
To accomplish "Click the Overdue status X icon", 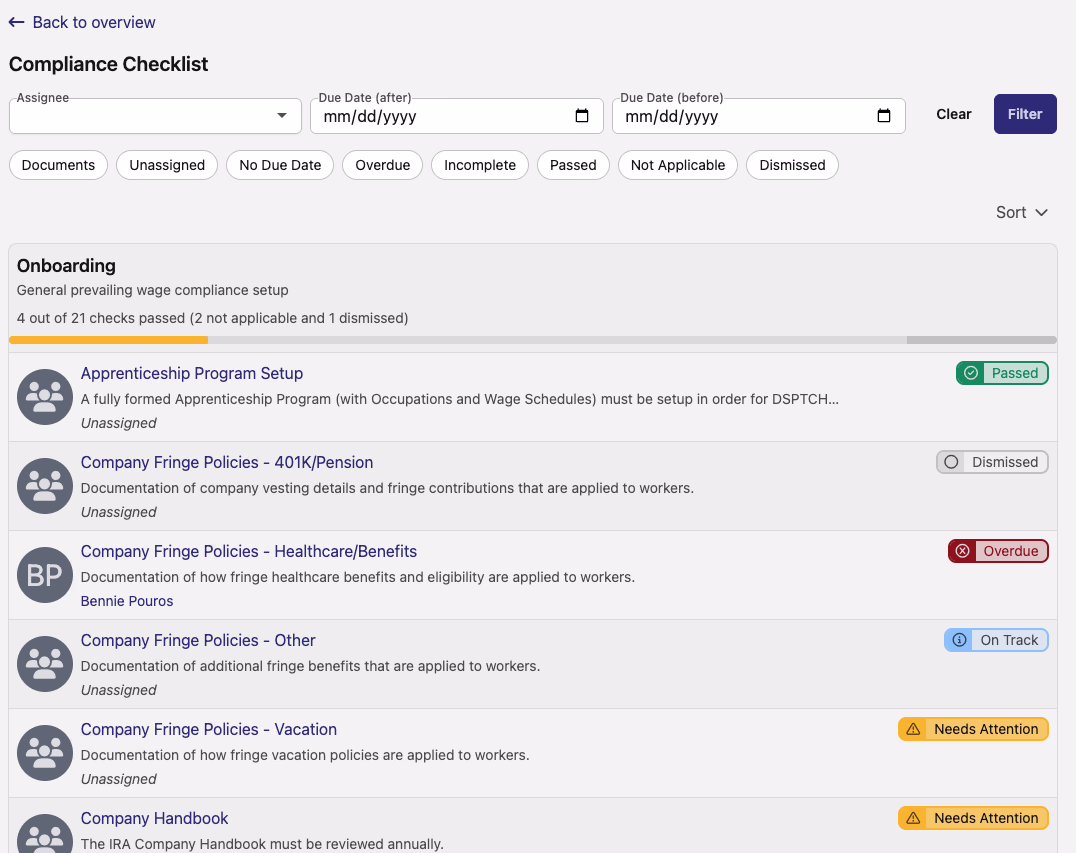I will tap(963, 551).
